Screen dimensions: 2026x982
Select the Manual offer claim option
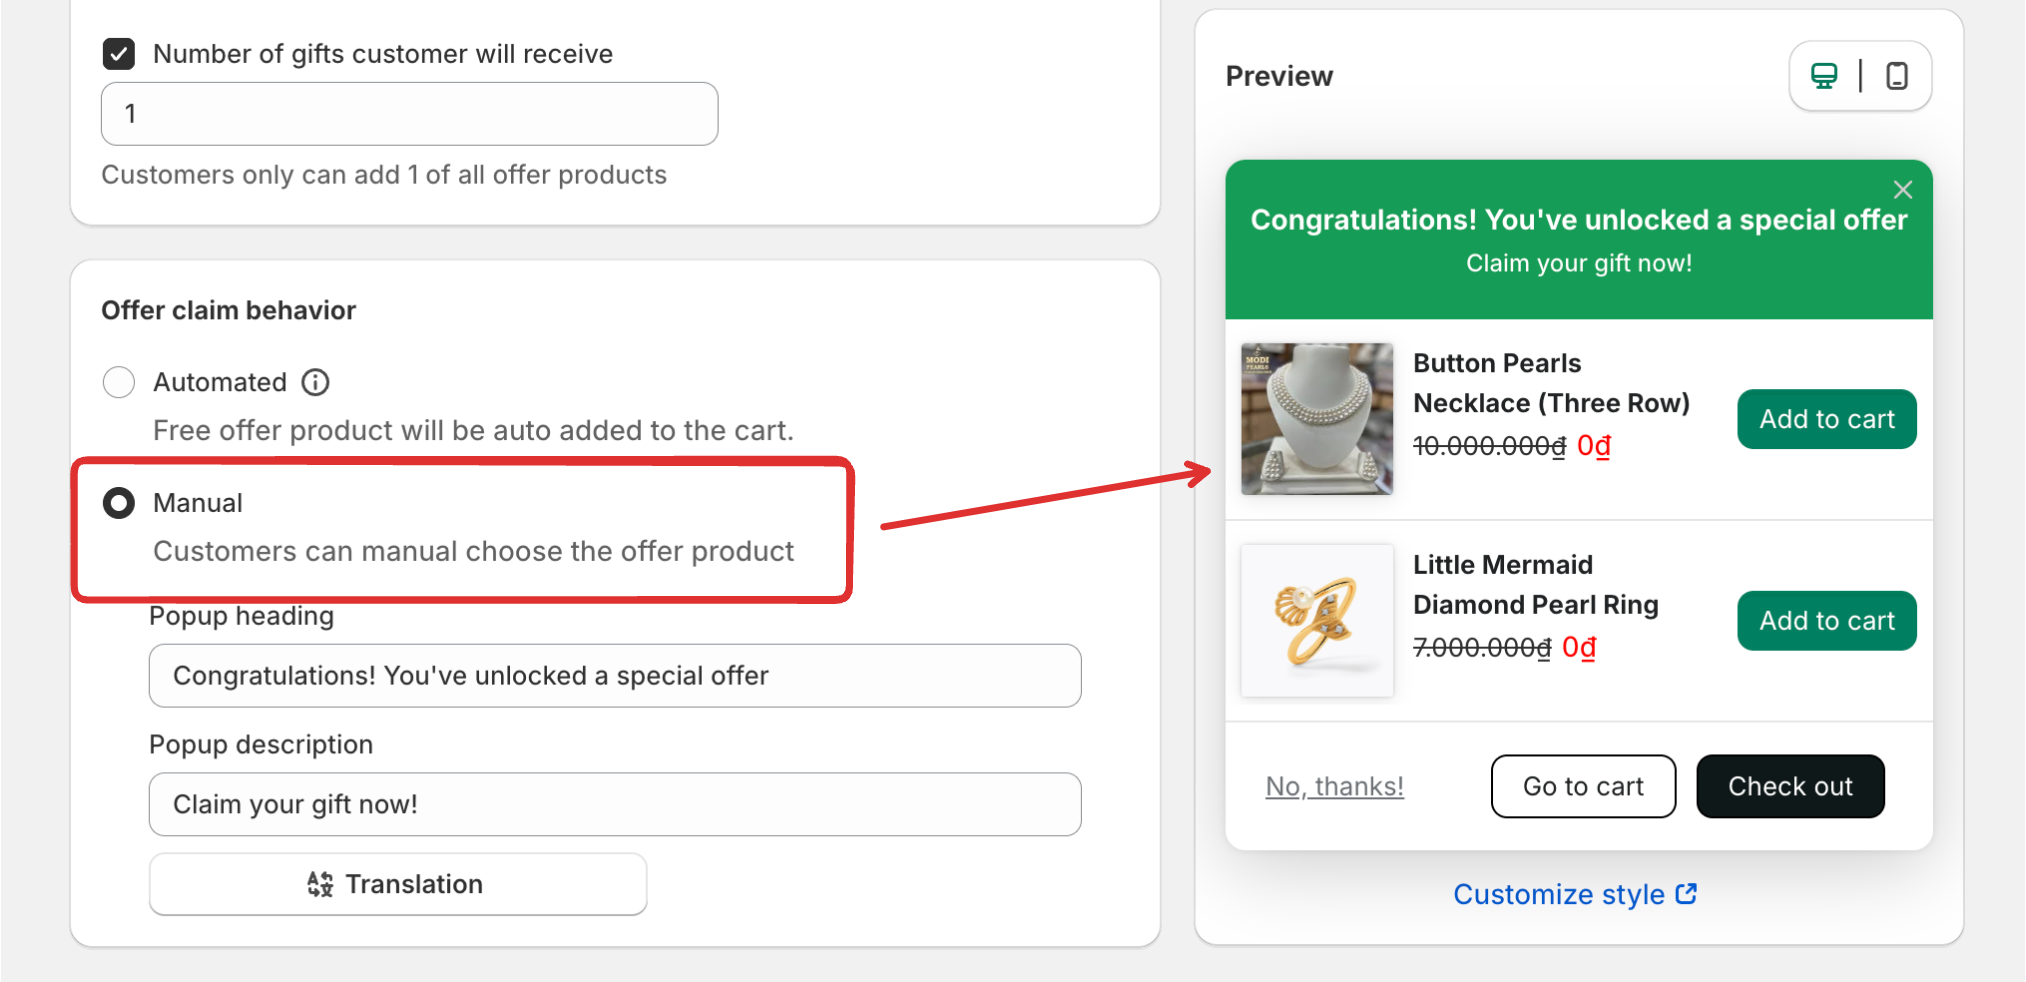coord(119,503)
